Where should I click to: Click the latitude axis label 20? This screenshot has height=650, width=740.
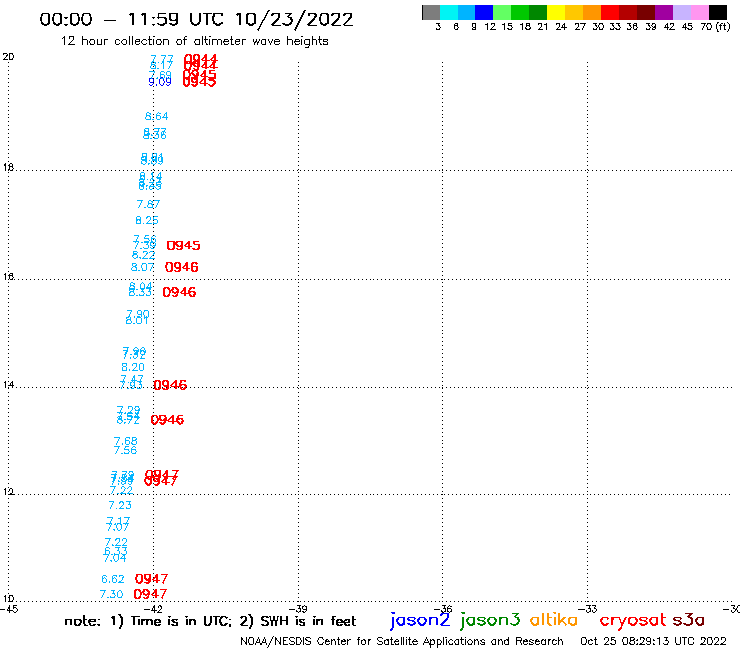click(8, 57)
